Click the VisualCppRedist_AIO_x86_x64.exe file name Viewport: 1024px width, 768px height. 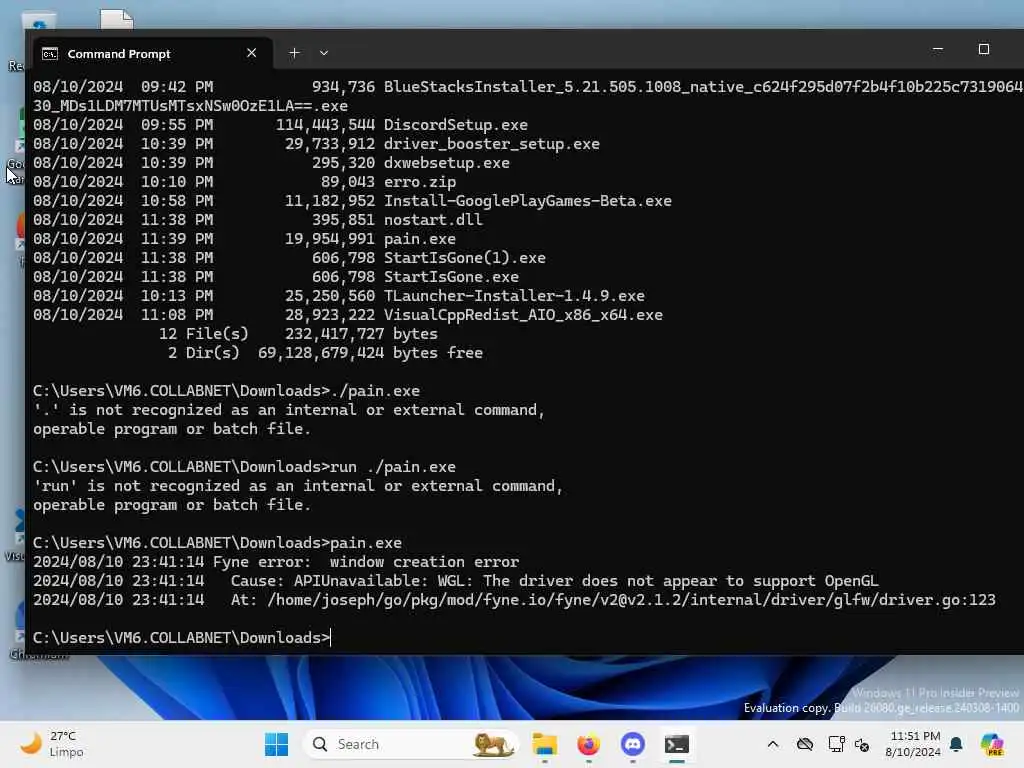[523, 315]
